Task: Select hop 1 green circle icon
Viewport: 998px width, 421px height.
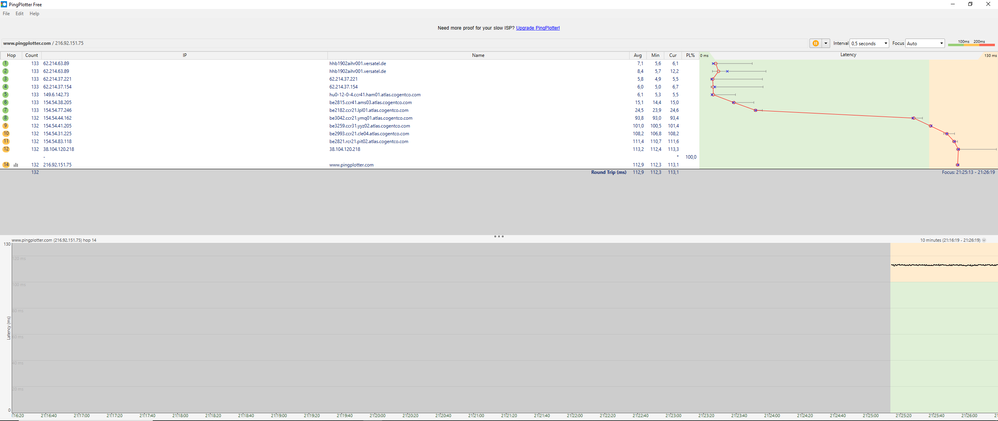Action: pyautogui.click(x=6, y=64)
